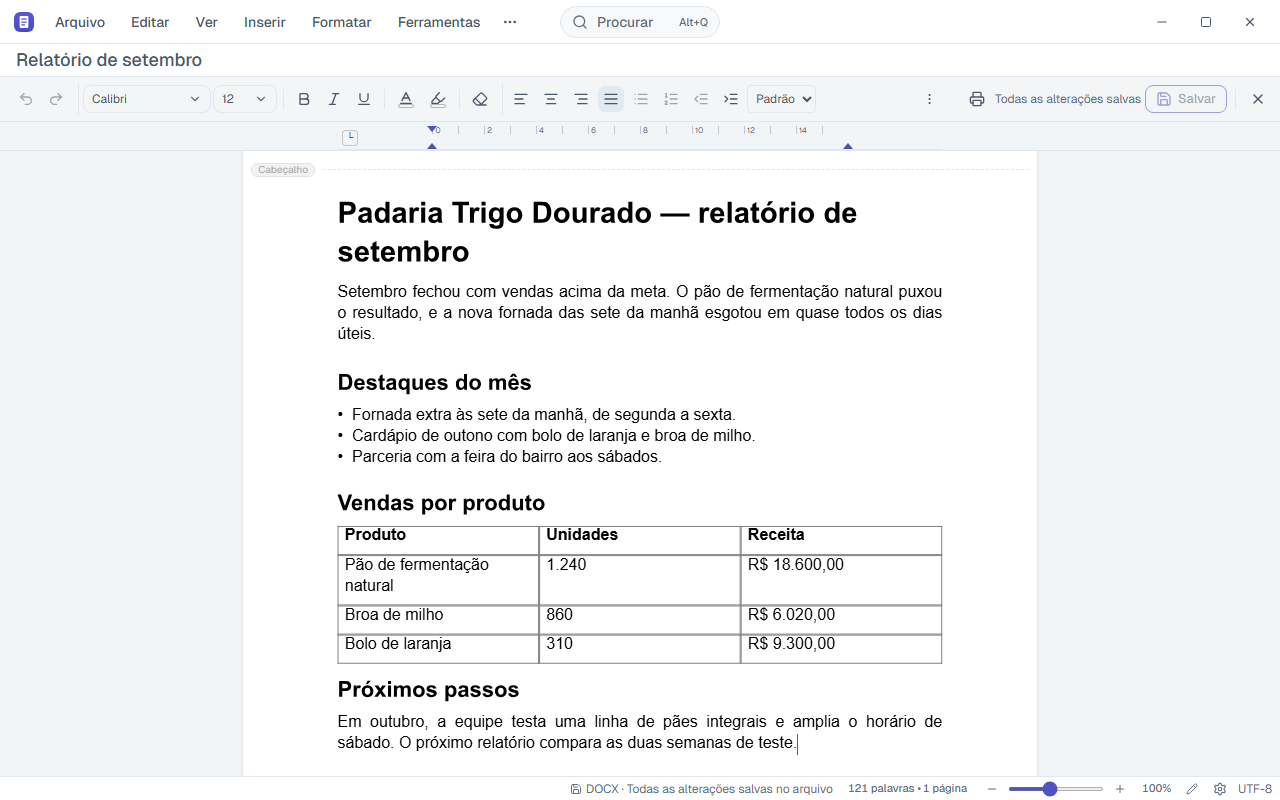The width and height of the screenshot is (1280, 800).
Task: Click the cell with 1.240 units
Action: click(640, 580)
